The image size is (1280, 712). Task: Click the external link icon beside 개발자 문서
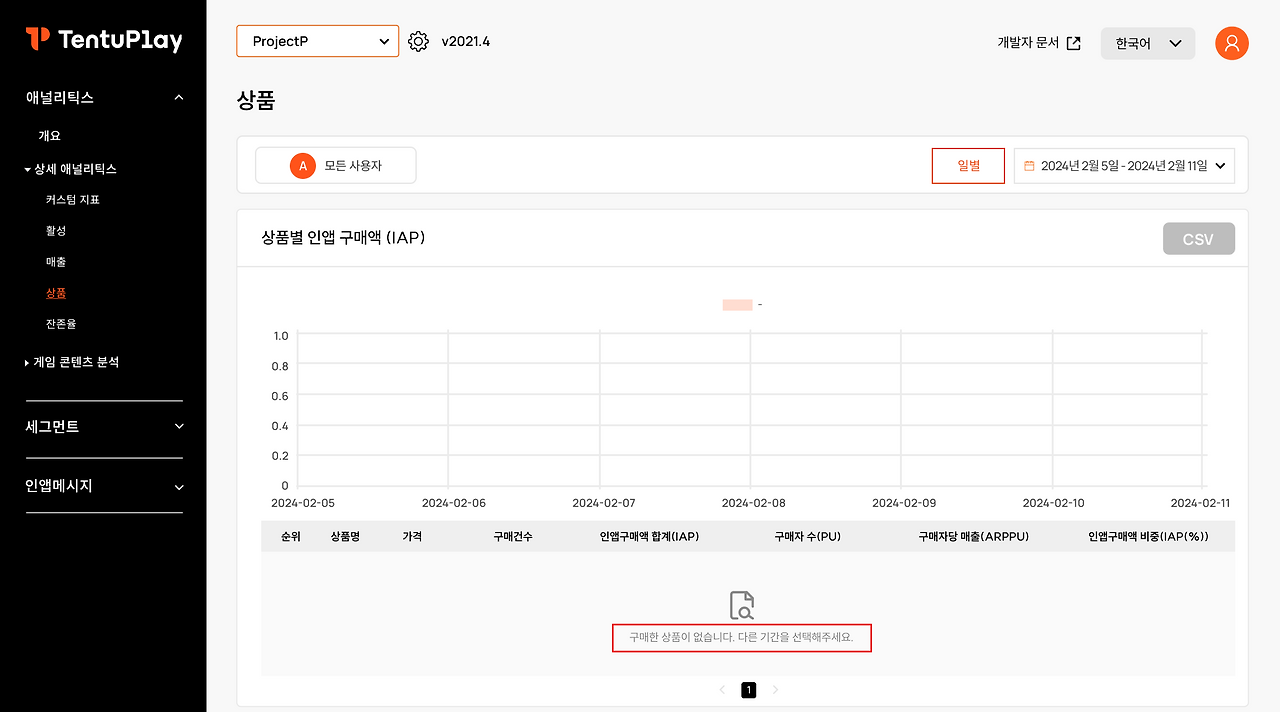(x=1073, y=43)
